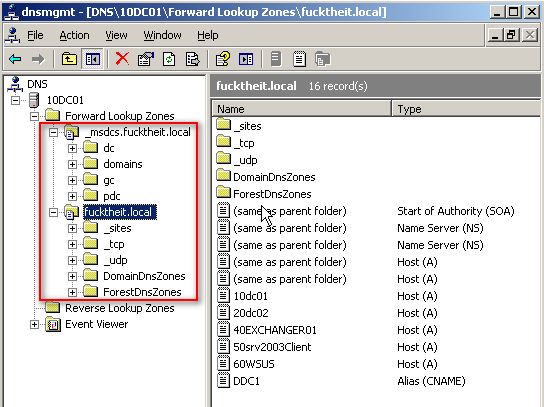Collapse the _msdcs.fucktheit.local zone node
544x407 pixels.
pos(53,132)
